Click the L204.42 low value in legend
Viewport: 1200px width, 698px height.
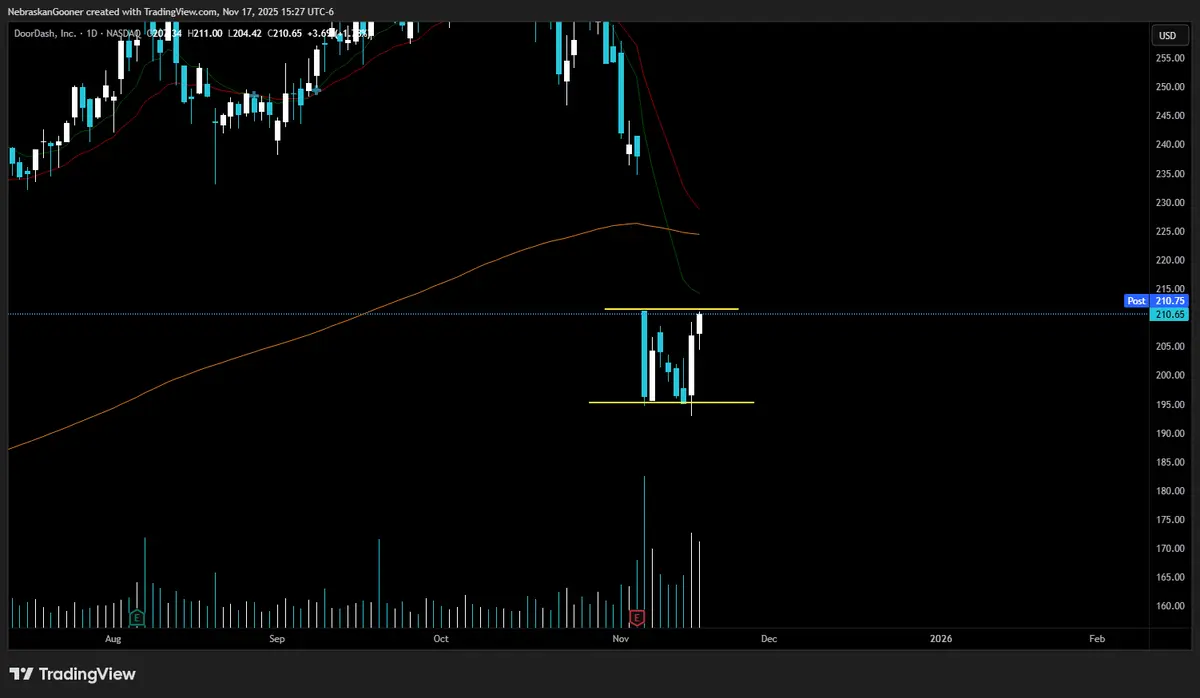tap(244, 34)
